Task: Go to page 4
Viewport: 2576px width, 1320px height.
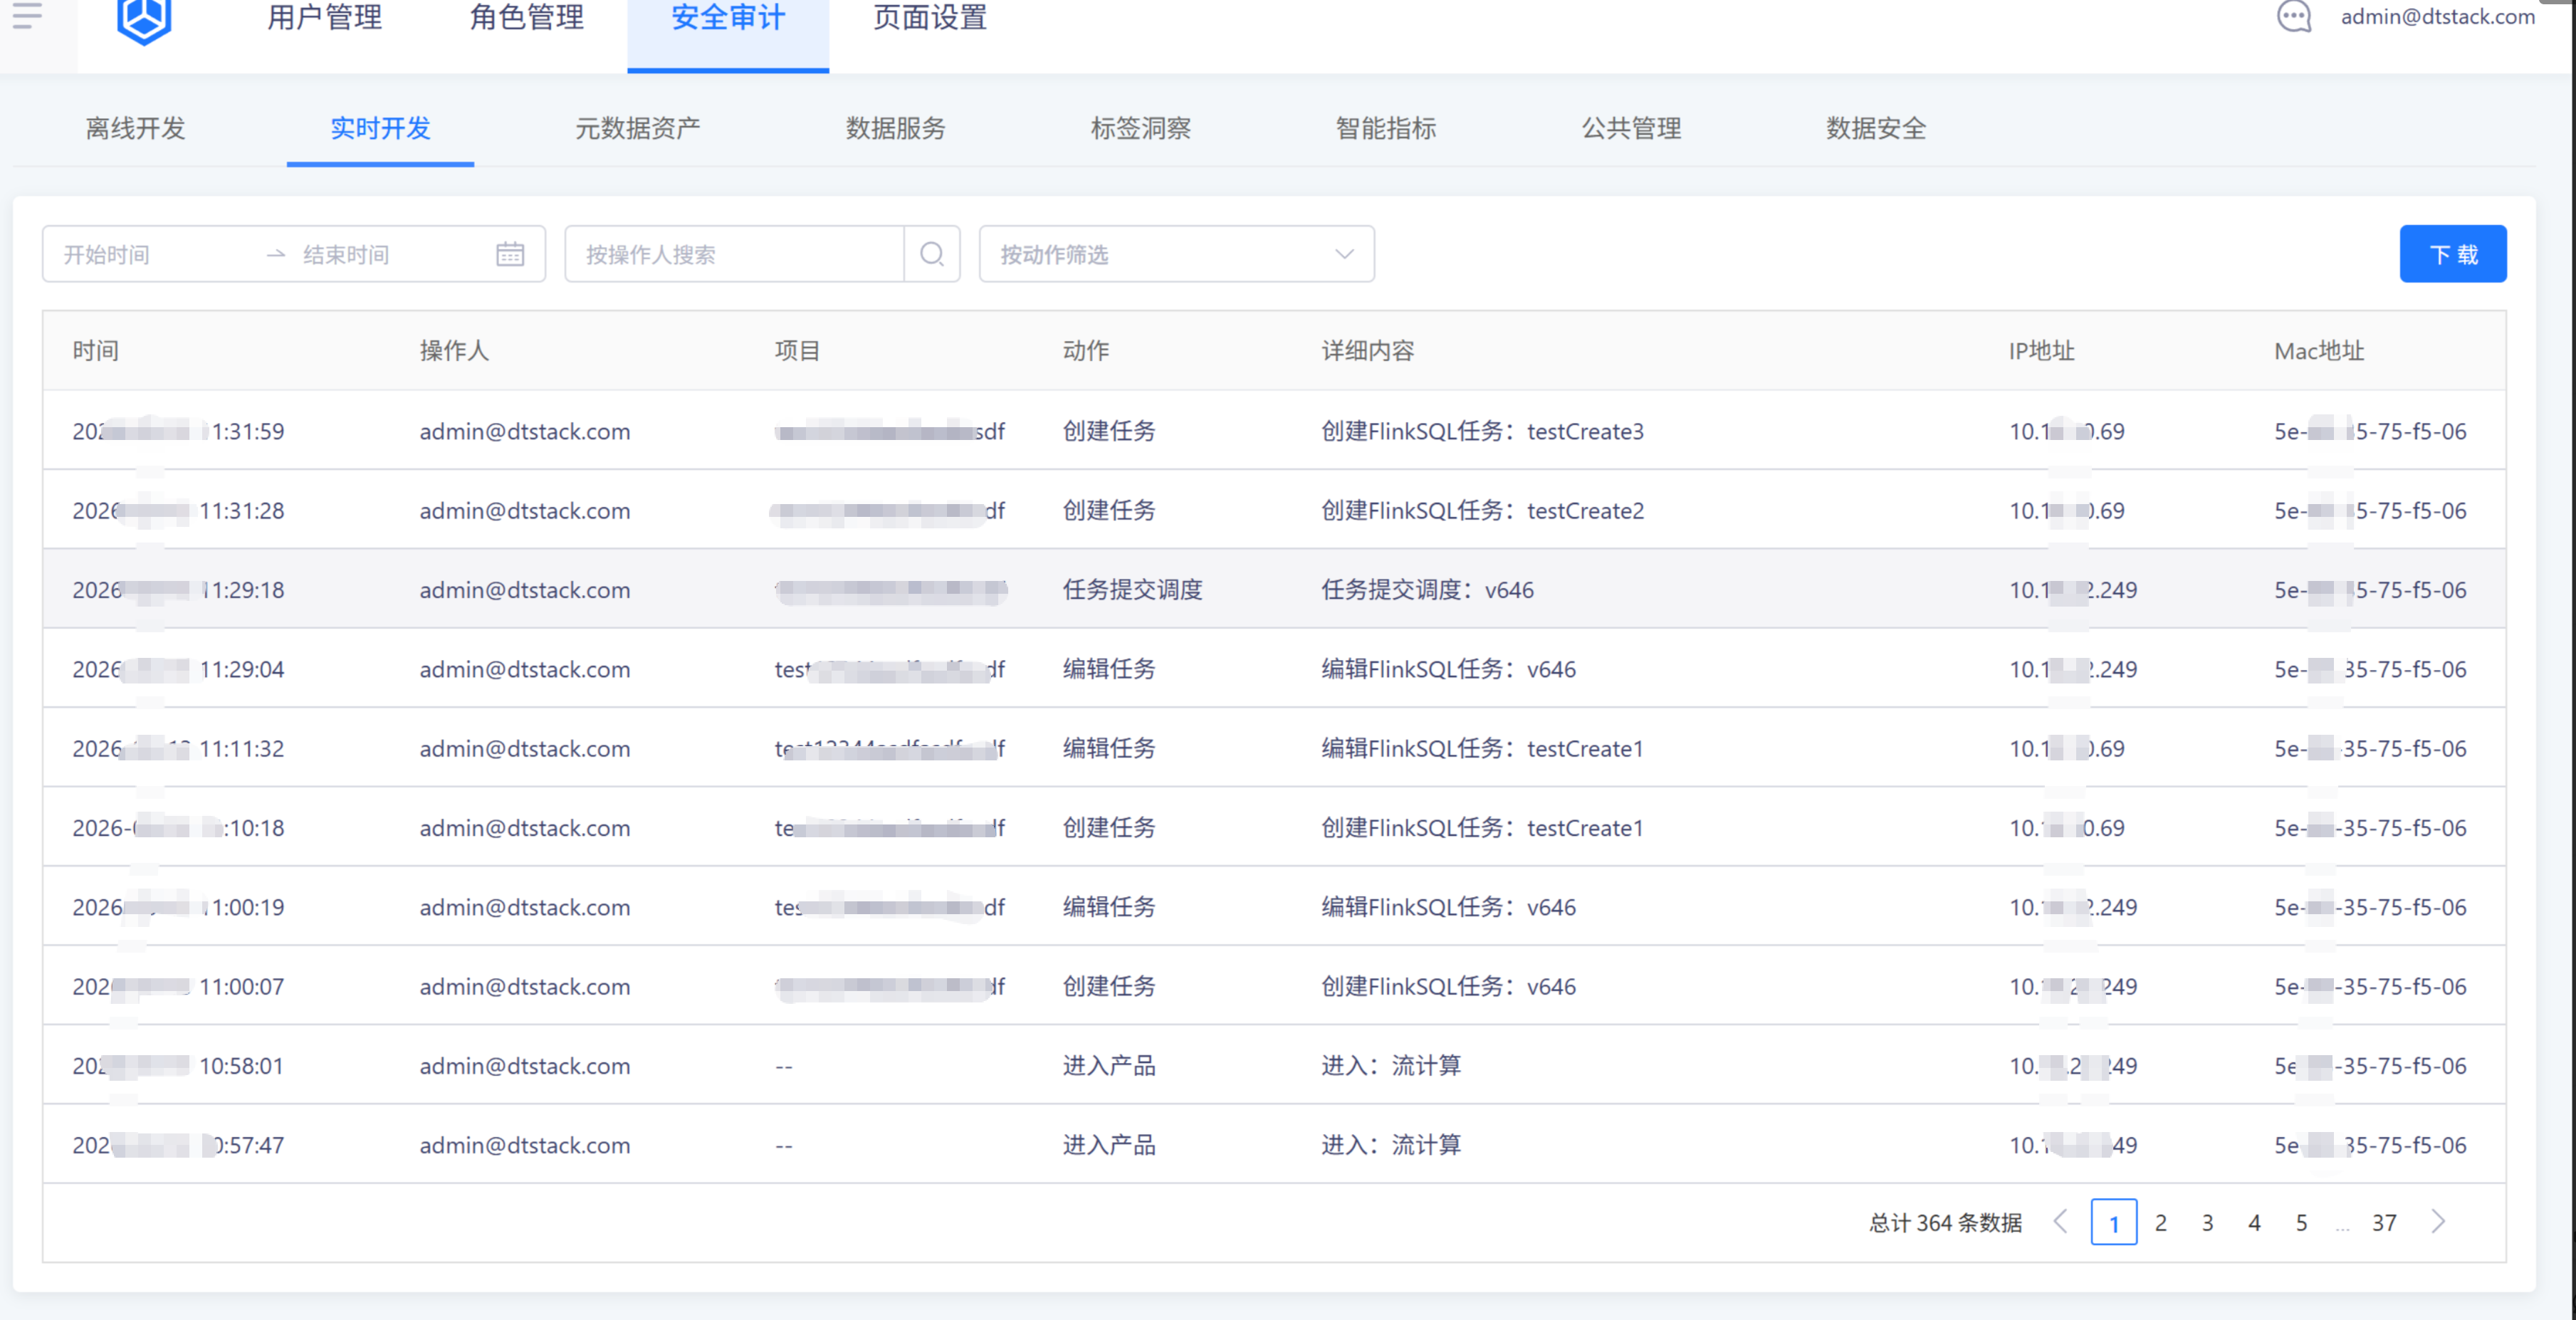Action: coord(2254,1222)
